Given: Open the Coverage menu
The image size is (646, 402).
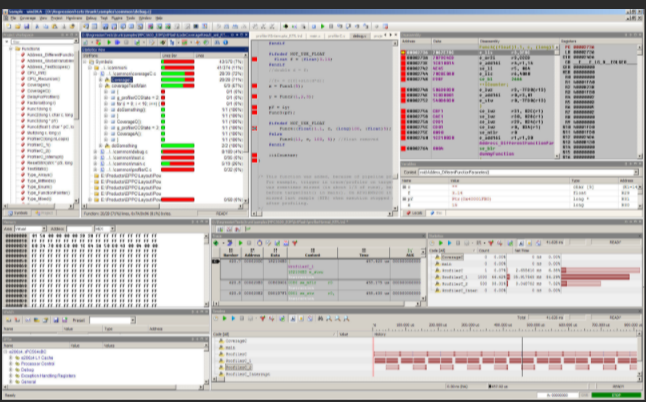Looking at the screenshot, I should pyautogui.click(x=28, y=18).
